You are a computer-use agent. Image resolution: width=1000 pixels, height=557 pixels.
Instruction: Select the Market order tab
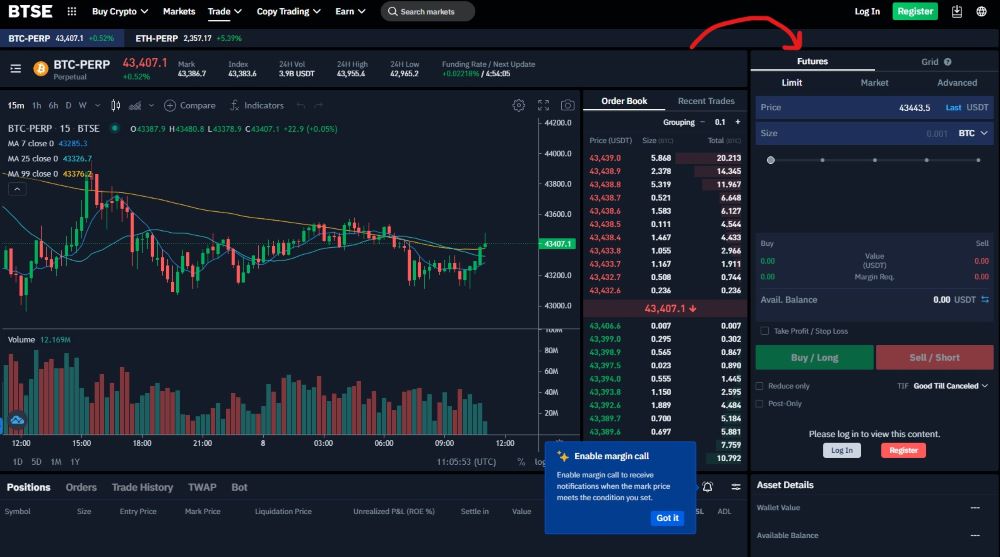[874, 83]
